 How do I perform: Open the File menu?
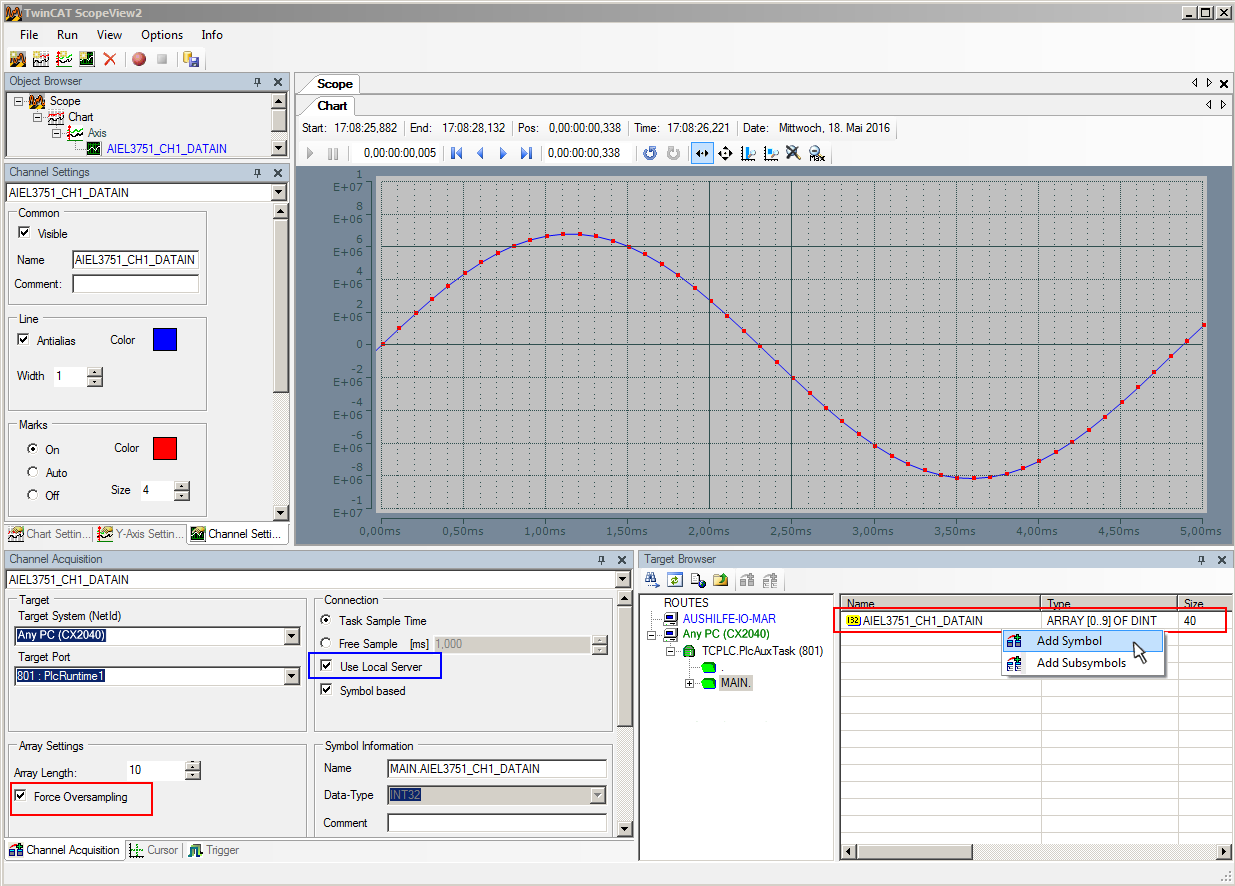[x=29, y=34]
